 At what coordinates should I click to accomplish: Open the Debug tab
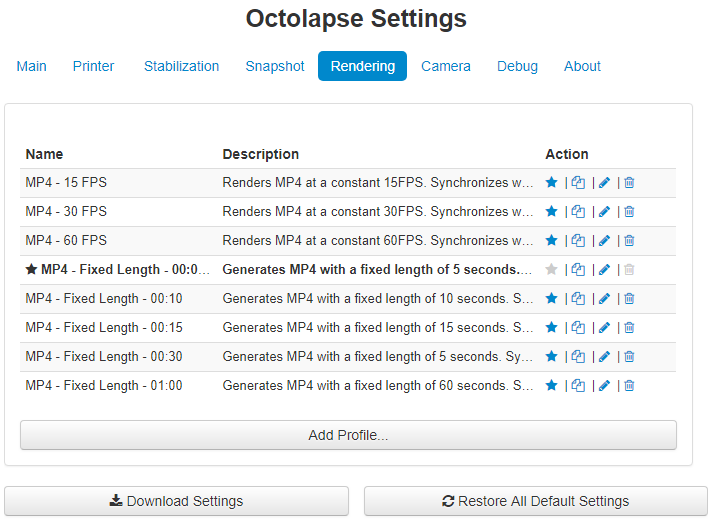(517, 66)
